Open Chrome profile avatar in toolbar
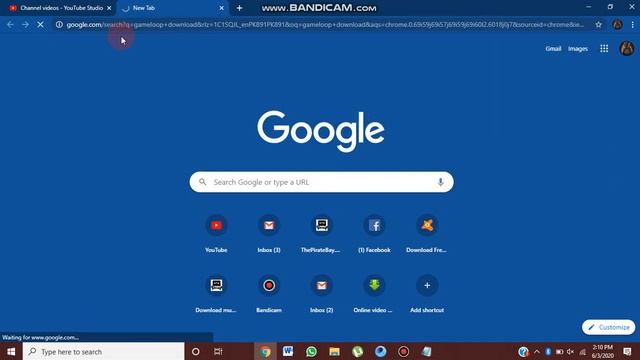Image resolution: width=640 pixels, height=360 pixels. (x=617, y=24)
